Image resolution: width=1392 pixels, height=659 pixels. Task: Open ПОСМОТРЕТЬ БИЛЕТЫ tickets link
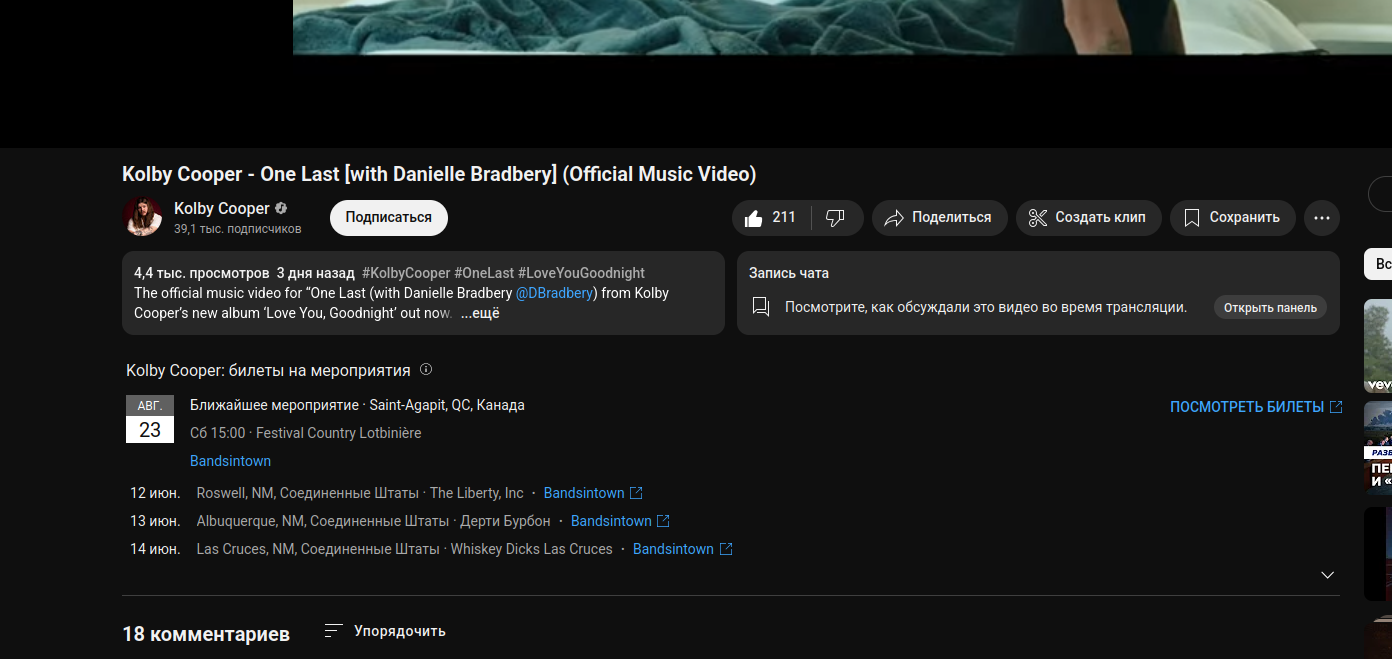pos(1256,407)
